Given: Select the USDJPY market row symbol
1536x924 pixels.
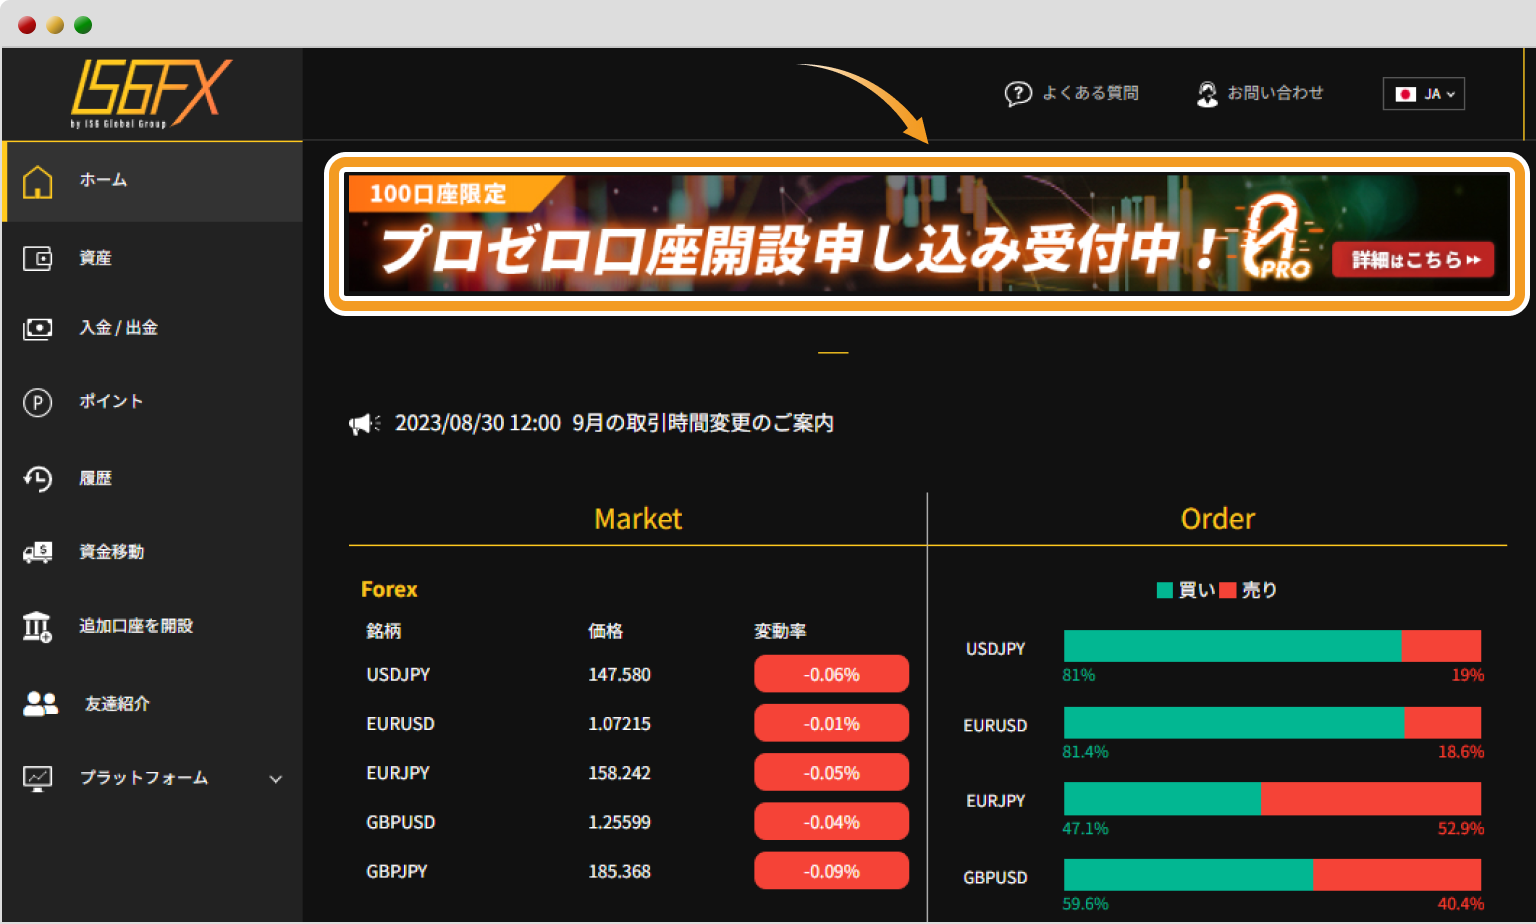Looking at the screenshot, I should 398,675.
